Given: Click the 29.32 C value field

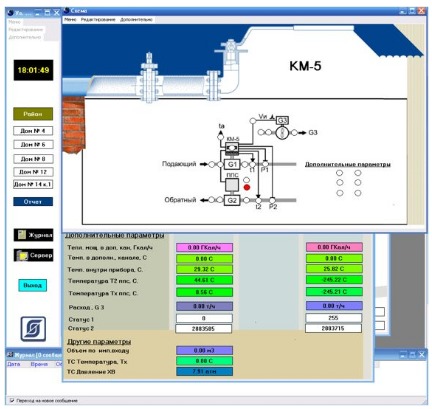Looking at the screenshot, I should coord(204,269).
